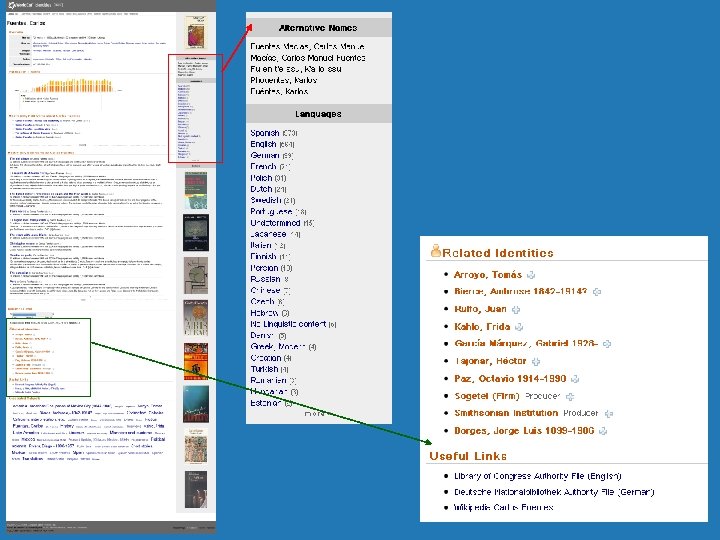This screenshot has height=540, width=720.
Task: Open the Smithsonian Institution link
Action: [x=506, y=413]
